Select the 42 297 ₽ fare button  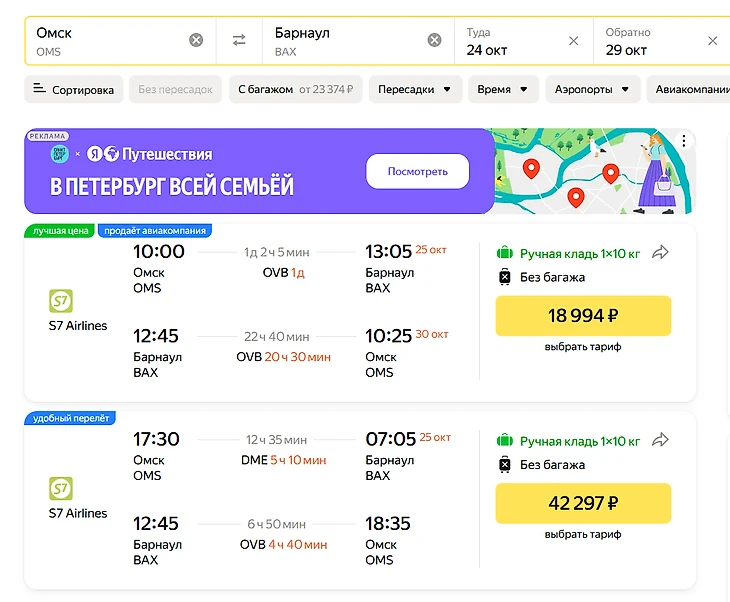(x=583, y=503)
